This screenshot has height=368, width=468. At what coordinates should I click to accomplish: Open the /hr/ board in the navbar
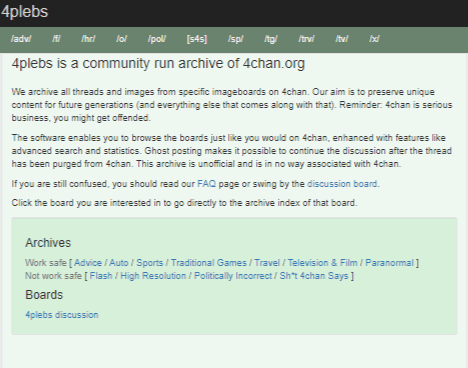click(88, 39)
